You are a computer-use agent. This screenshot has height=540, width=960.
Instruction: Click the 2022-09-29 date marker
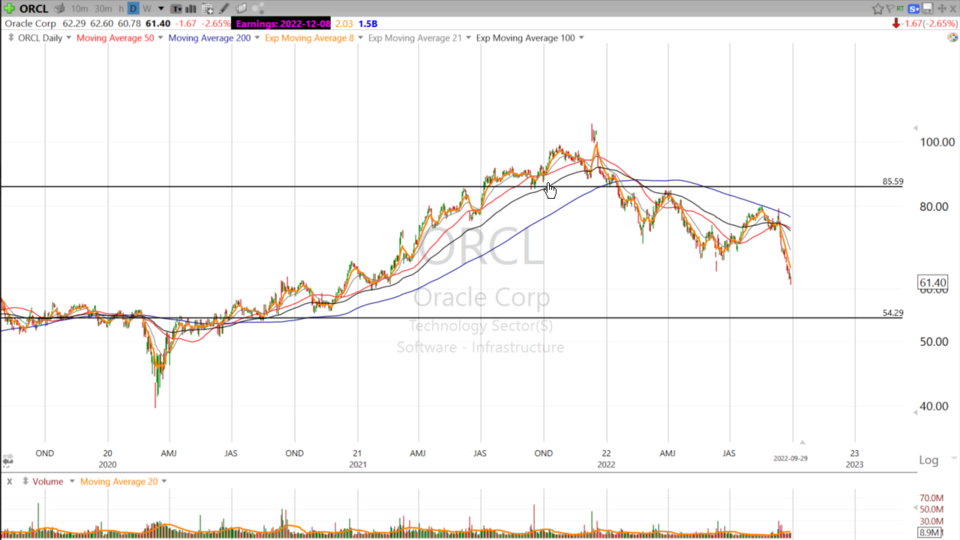(791, 457)
